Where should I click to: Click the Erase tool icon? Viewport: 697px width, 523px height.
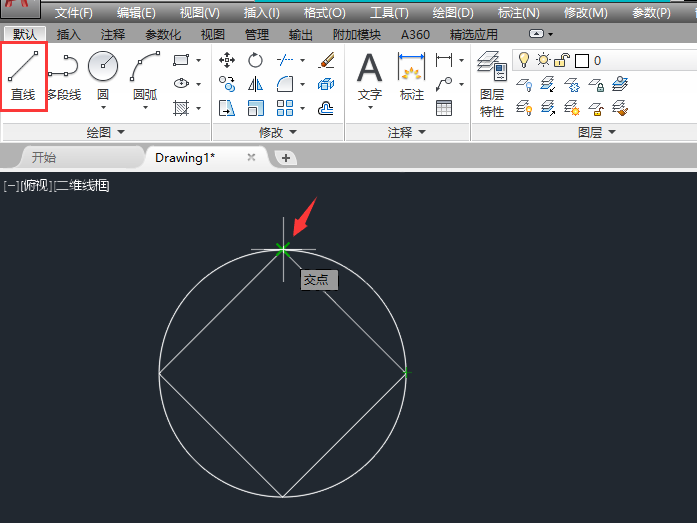tap(326, 60)
